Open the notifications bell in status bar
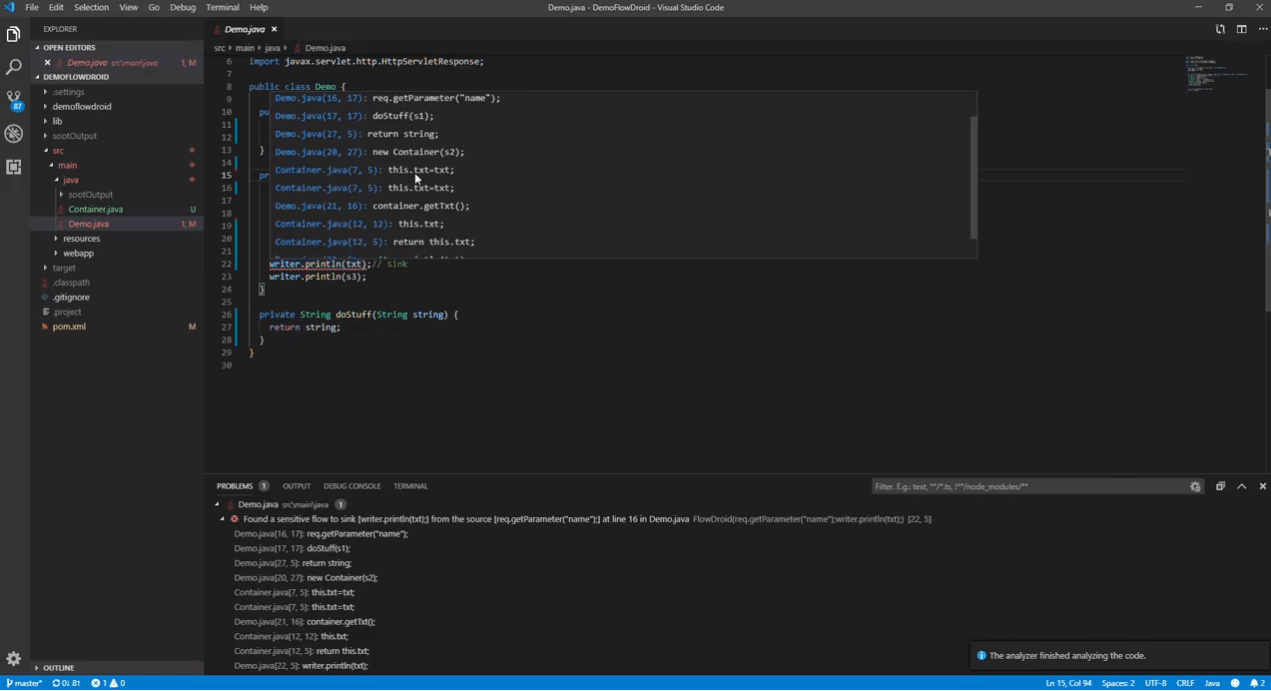This screenshot has height=691, width=1271. 1255,683
